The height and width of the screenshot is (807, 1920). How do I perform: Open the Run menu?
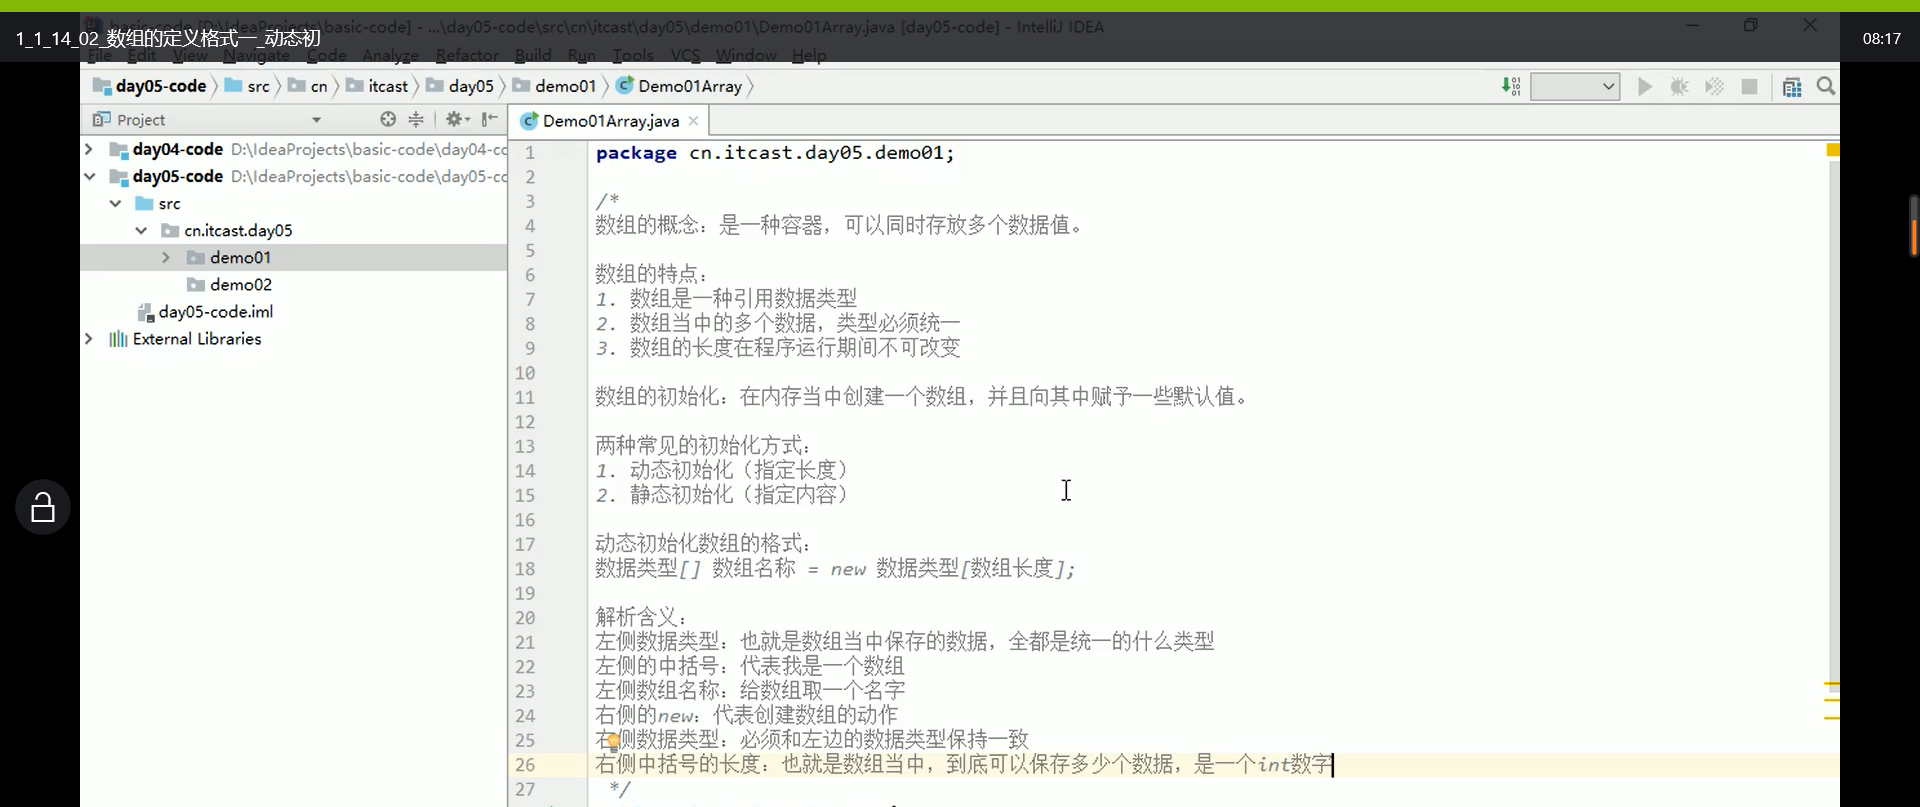[x=581, y=55]
